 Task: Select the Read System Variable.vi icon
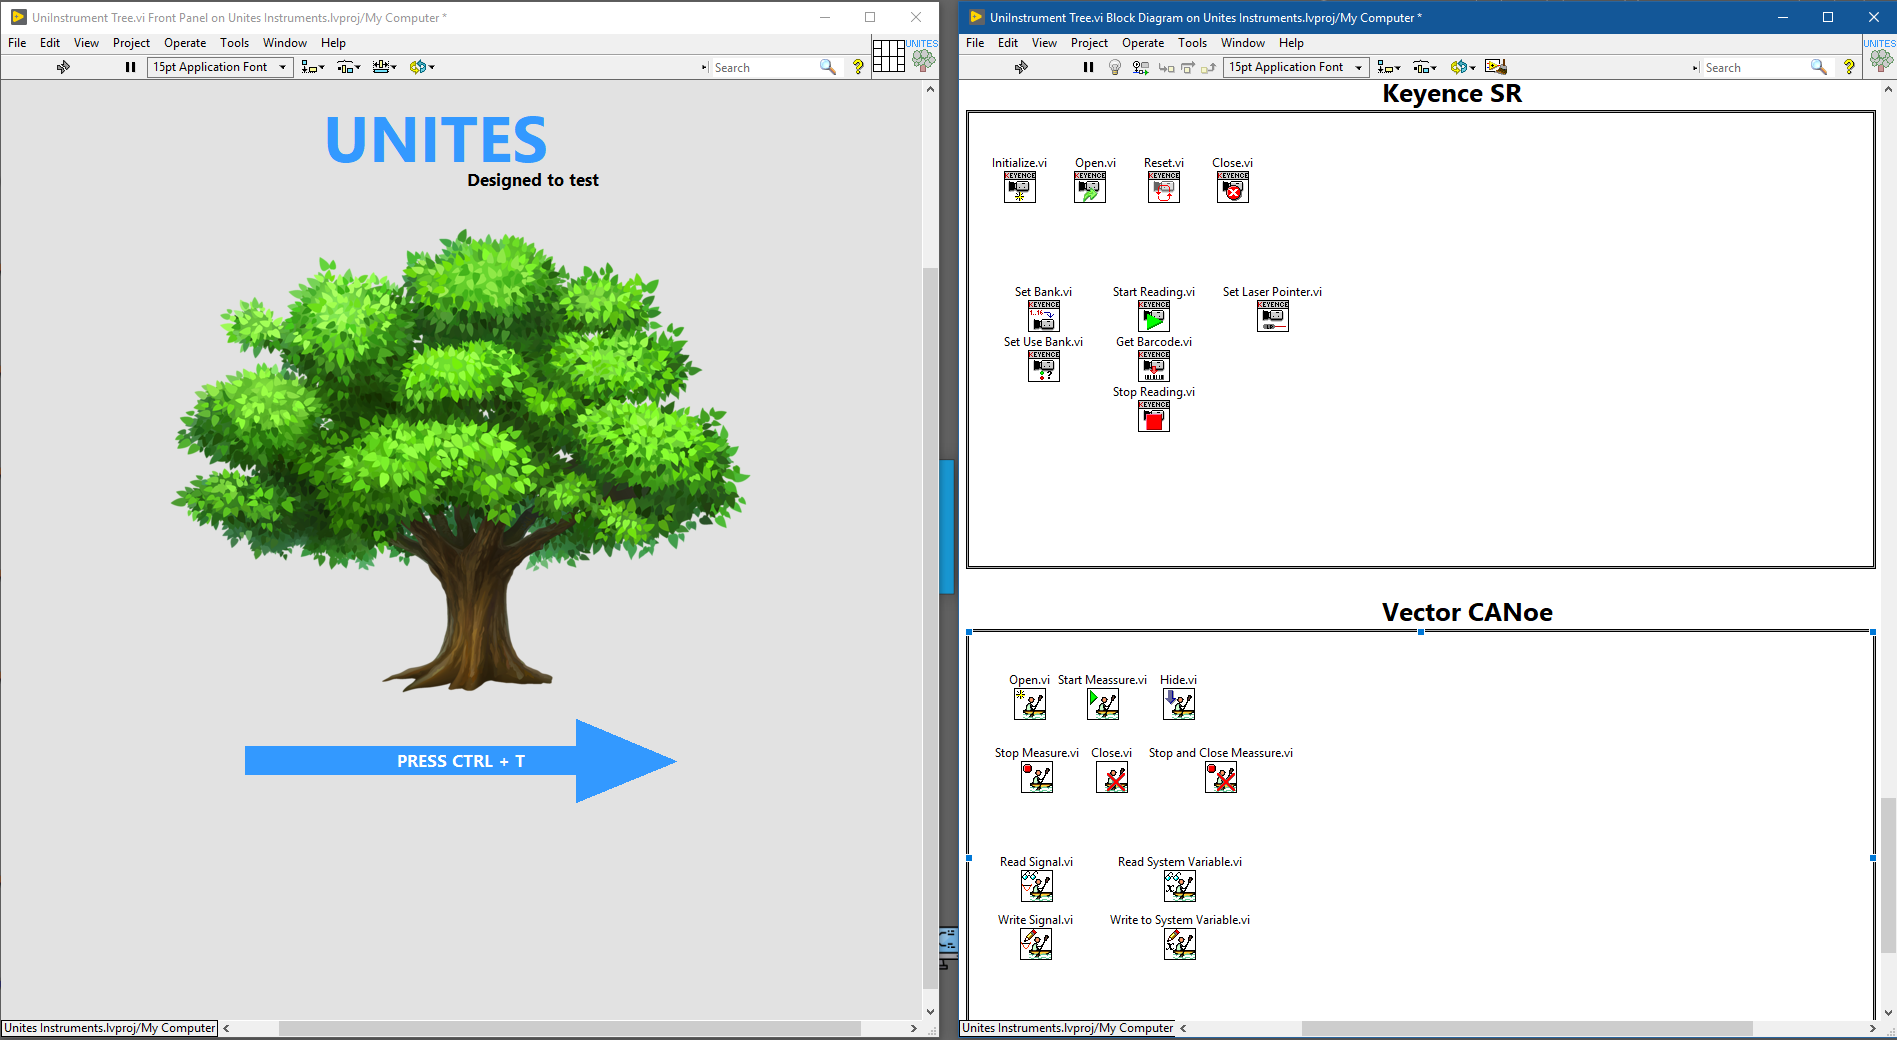pos(1179,886)
